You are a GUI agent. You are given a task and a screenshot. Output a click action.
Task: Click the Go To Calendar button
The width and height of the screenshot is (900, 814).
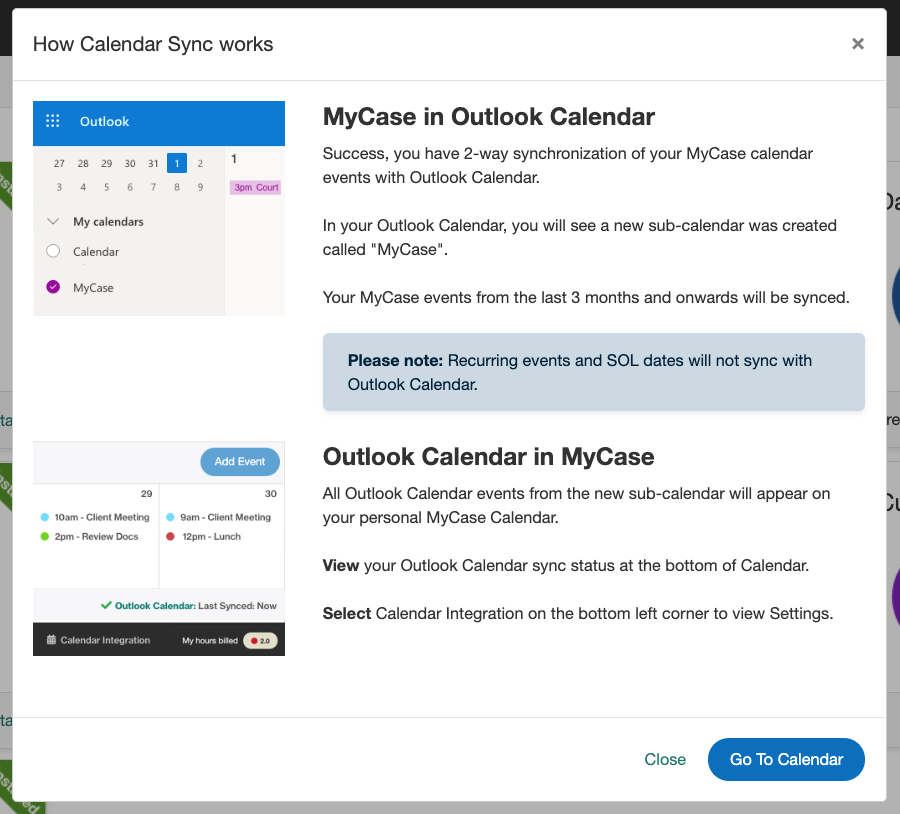(x=786, y=759)
